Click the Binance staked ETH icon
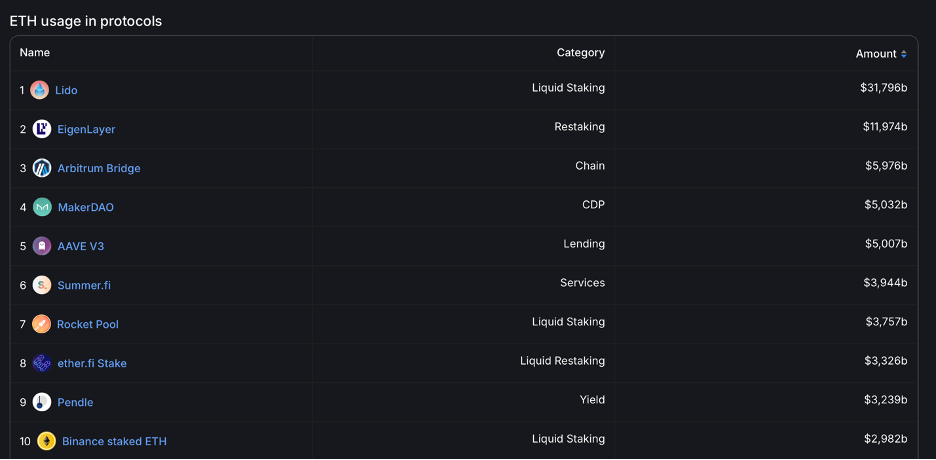 (x=46, y=441)
